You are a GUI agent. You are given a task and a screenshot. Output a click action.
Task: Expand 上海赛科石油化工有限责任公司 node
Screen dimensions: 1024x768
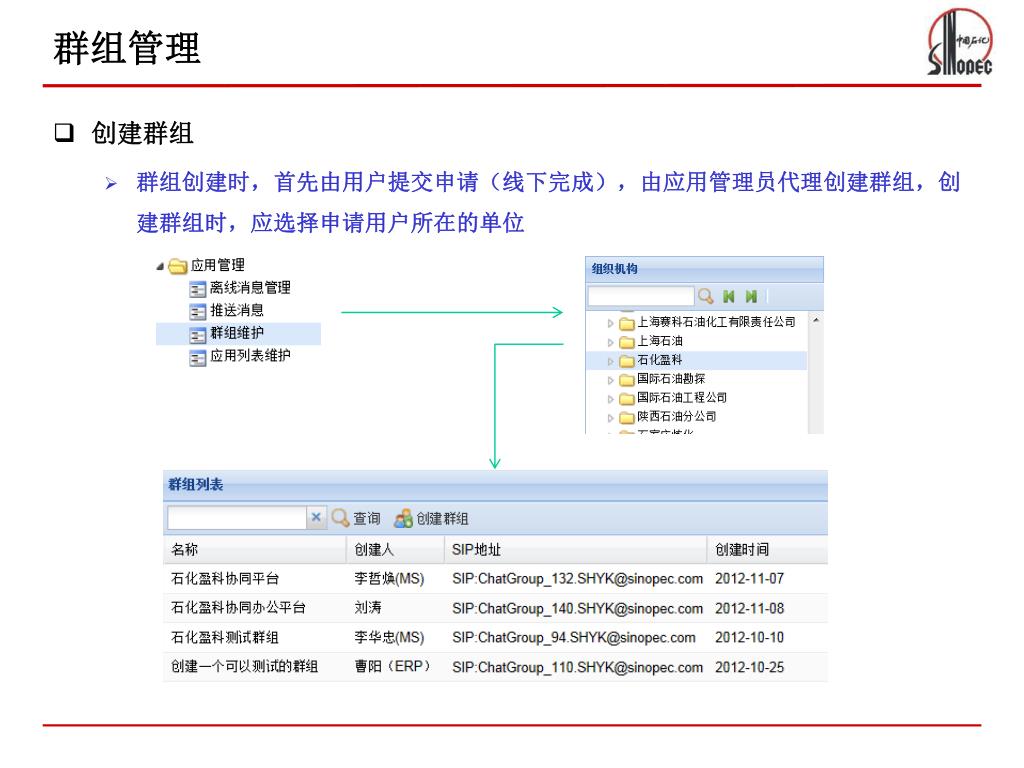point(611,323)
